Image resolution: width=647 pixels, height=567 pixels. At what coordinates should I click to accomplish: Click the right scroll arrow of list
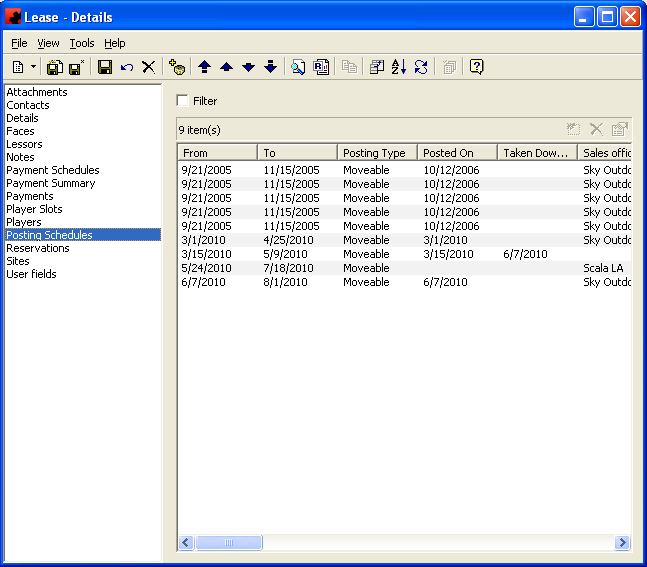(622, 542)
